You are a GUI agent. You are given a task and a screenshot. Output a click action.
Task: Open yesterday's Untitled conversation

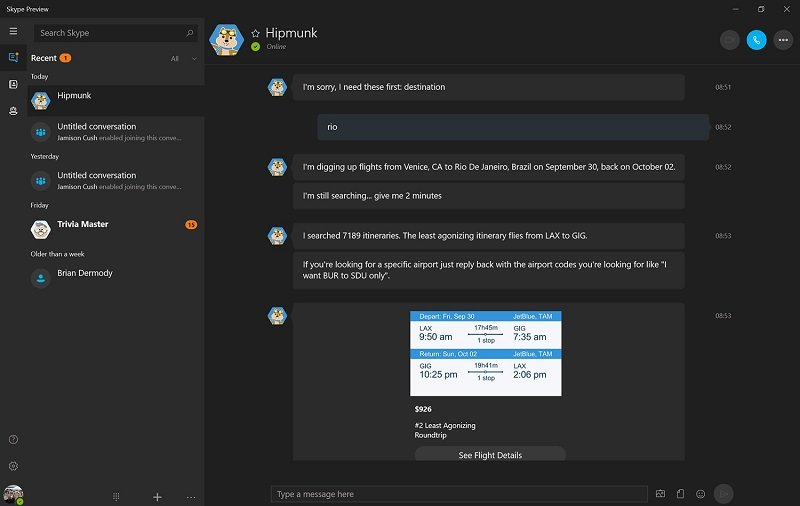(116, 181)
